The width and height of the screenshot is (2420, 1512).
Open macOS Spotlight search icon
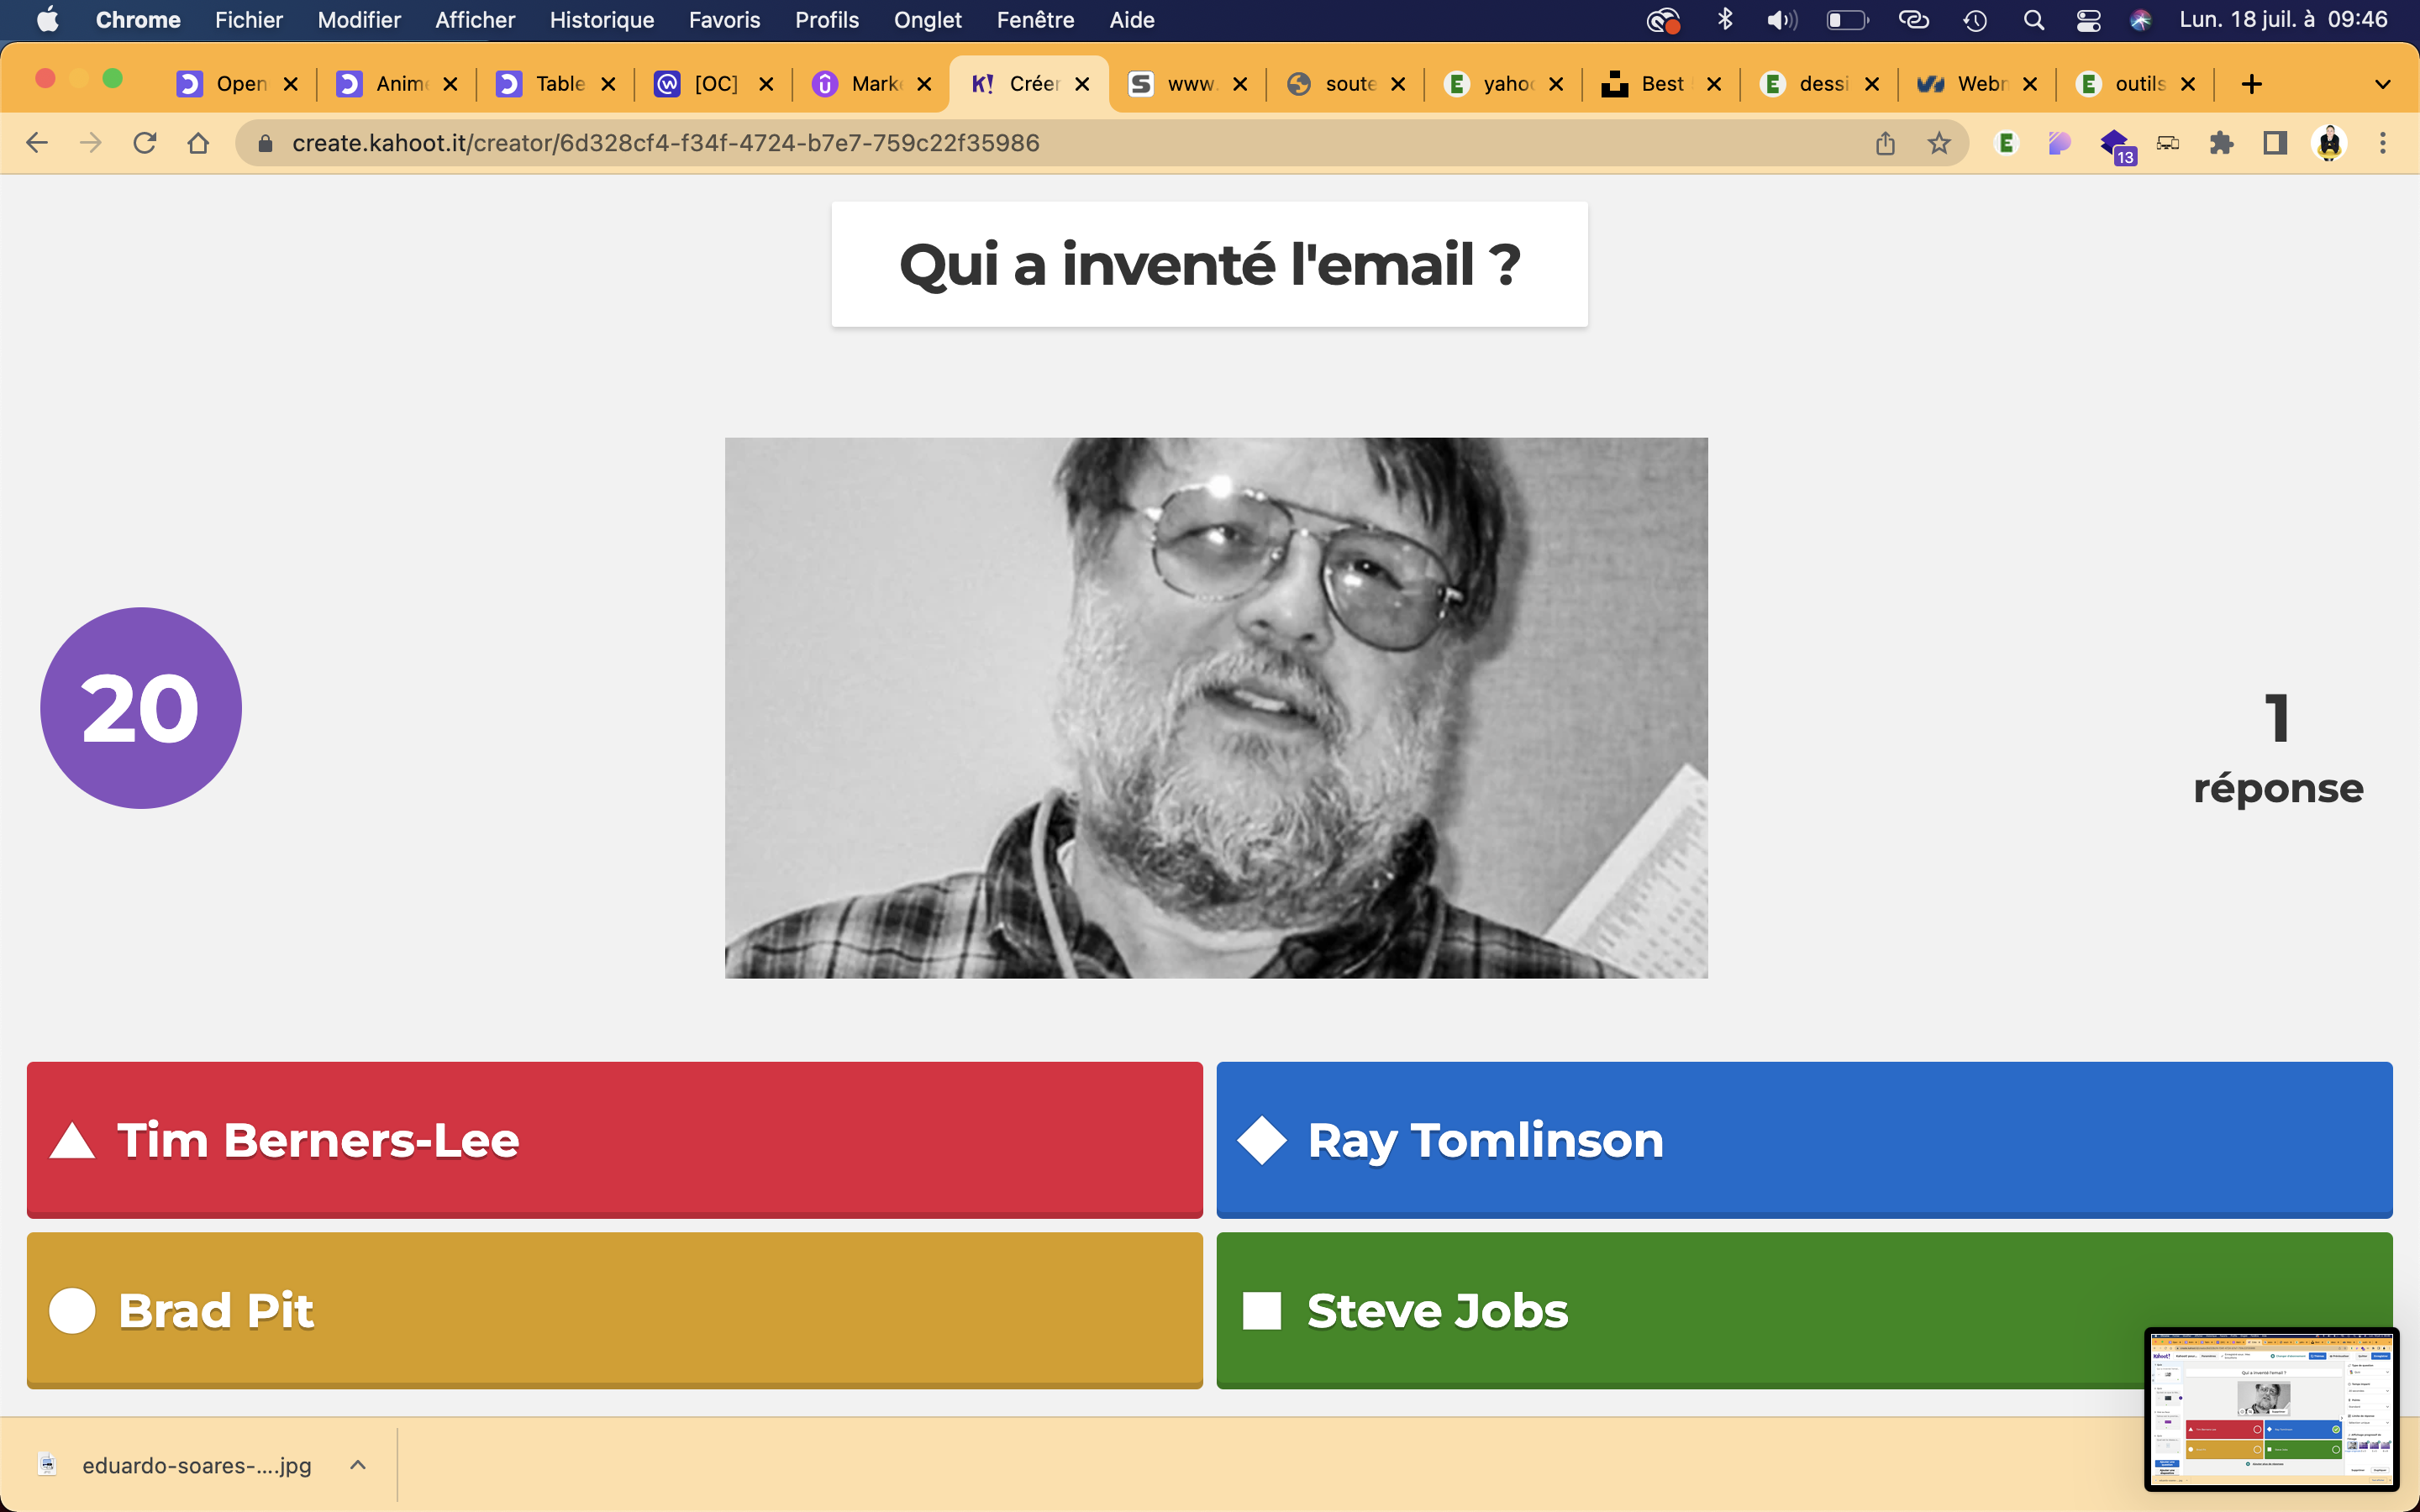point(2033,20)
